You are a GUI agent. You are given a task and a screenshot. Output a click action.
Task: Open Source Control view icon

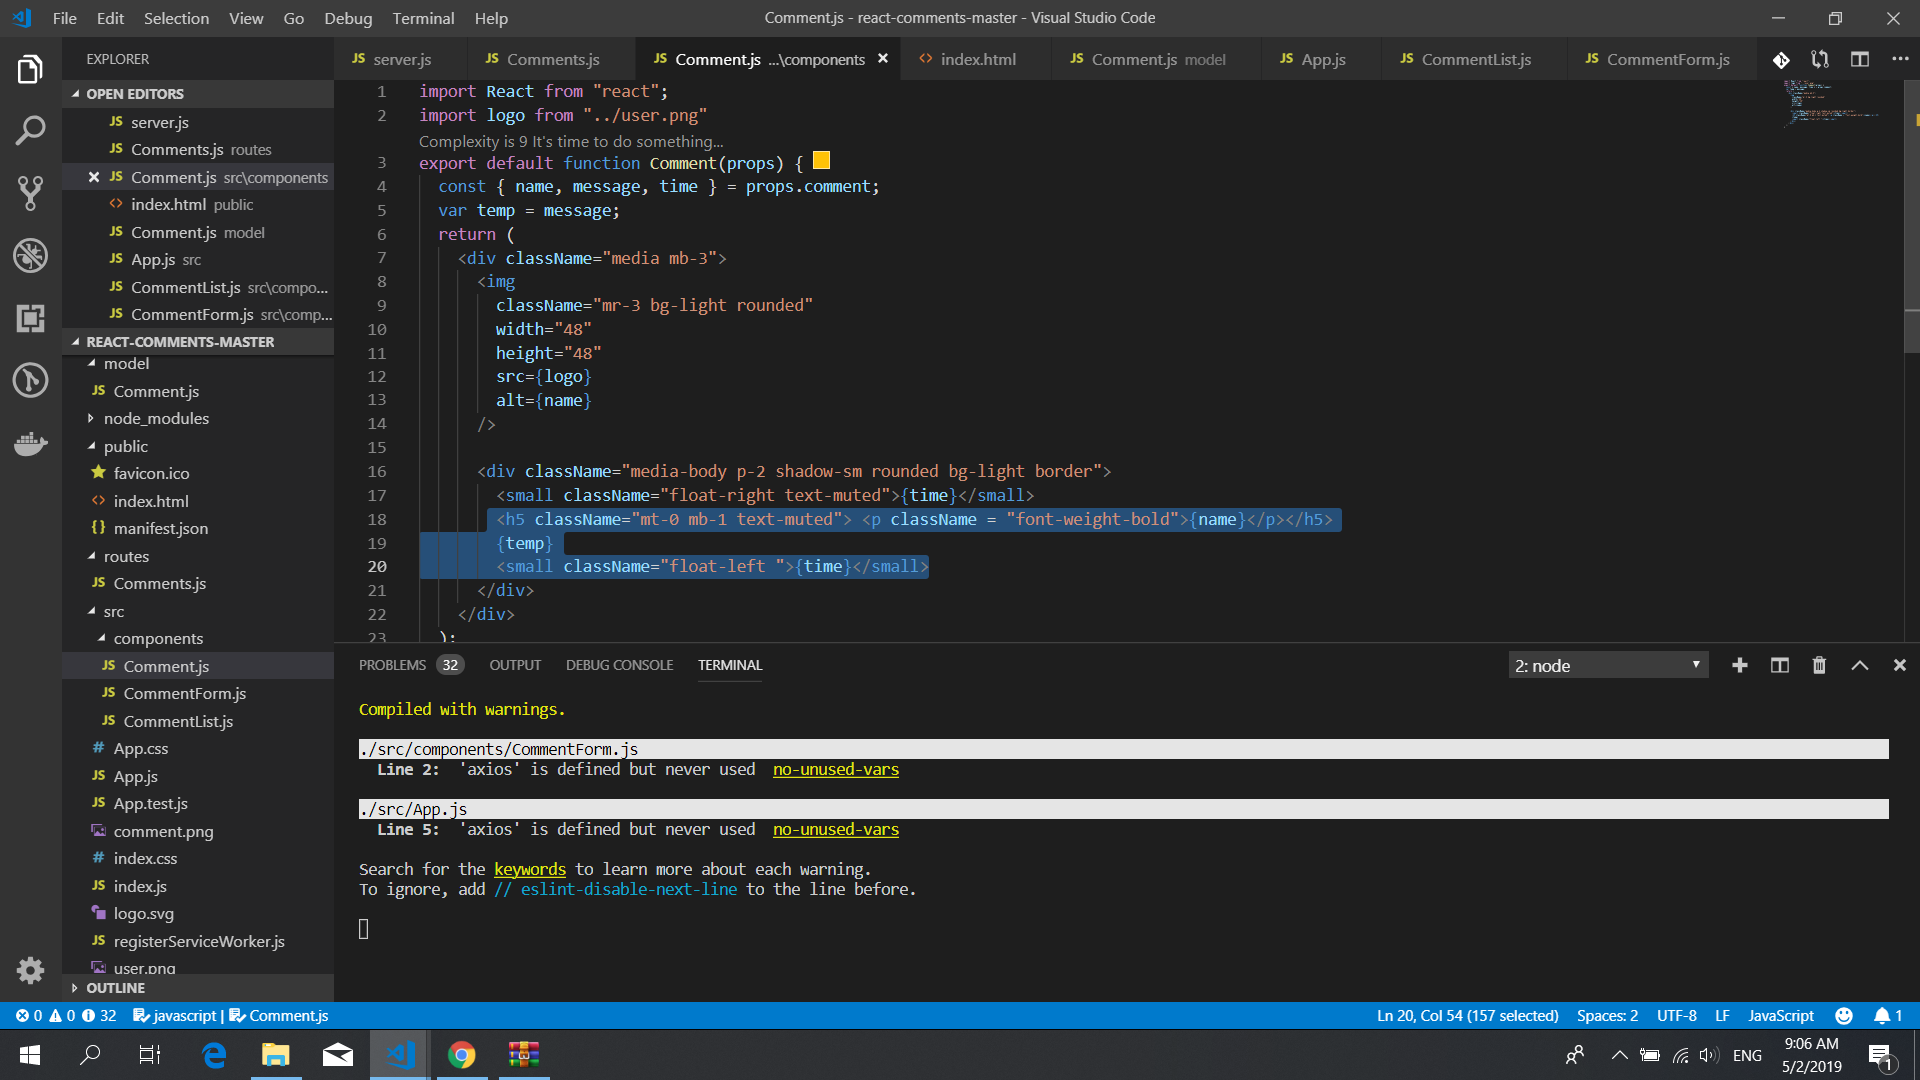click(30, 193)
